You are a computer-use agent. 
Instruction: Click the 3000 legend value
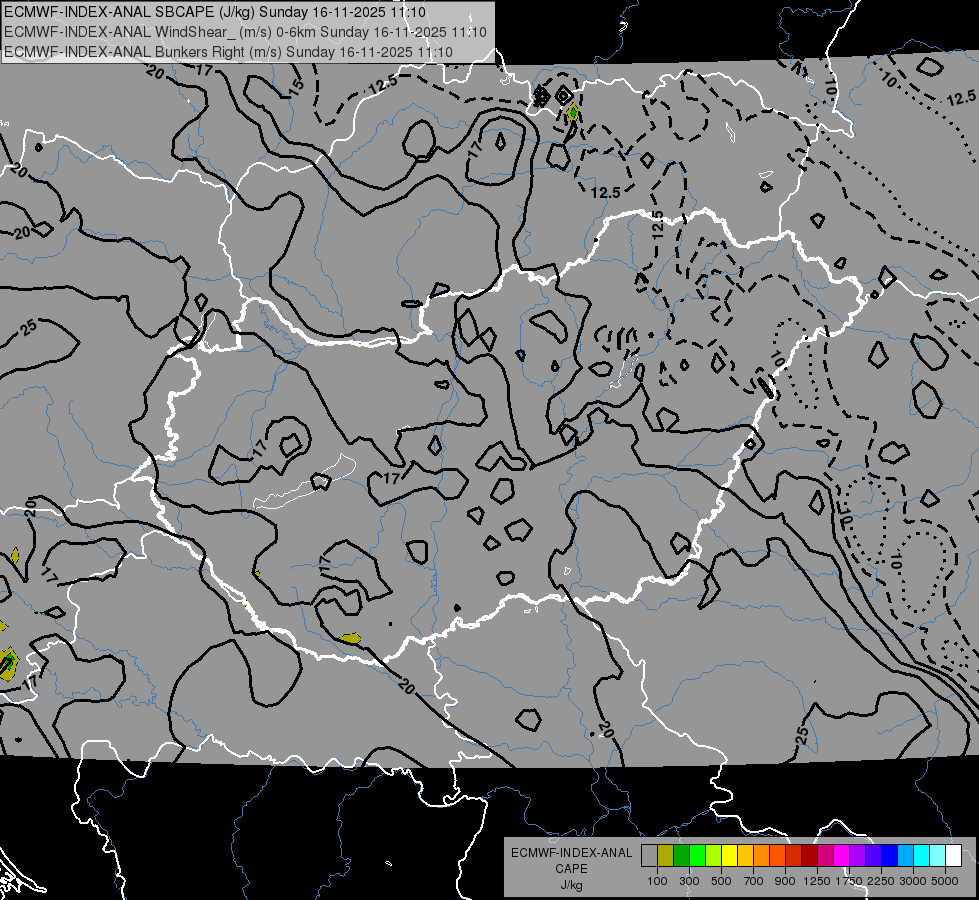pos(913,881)
